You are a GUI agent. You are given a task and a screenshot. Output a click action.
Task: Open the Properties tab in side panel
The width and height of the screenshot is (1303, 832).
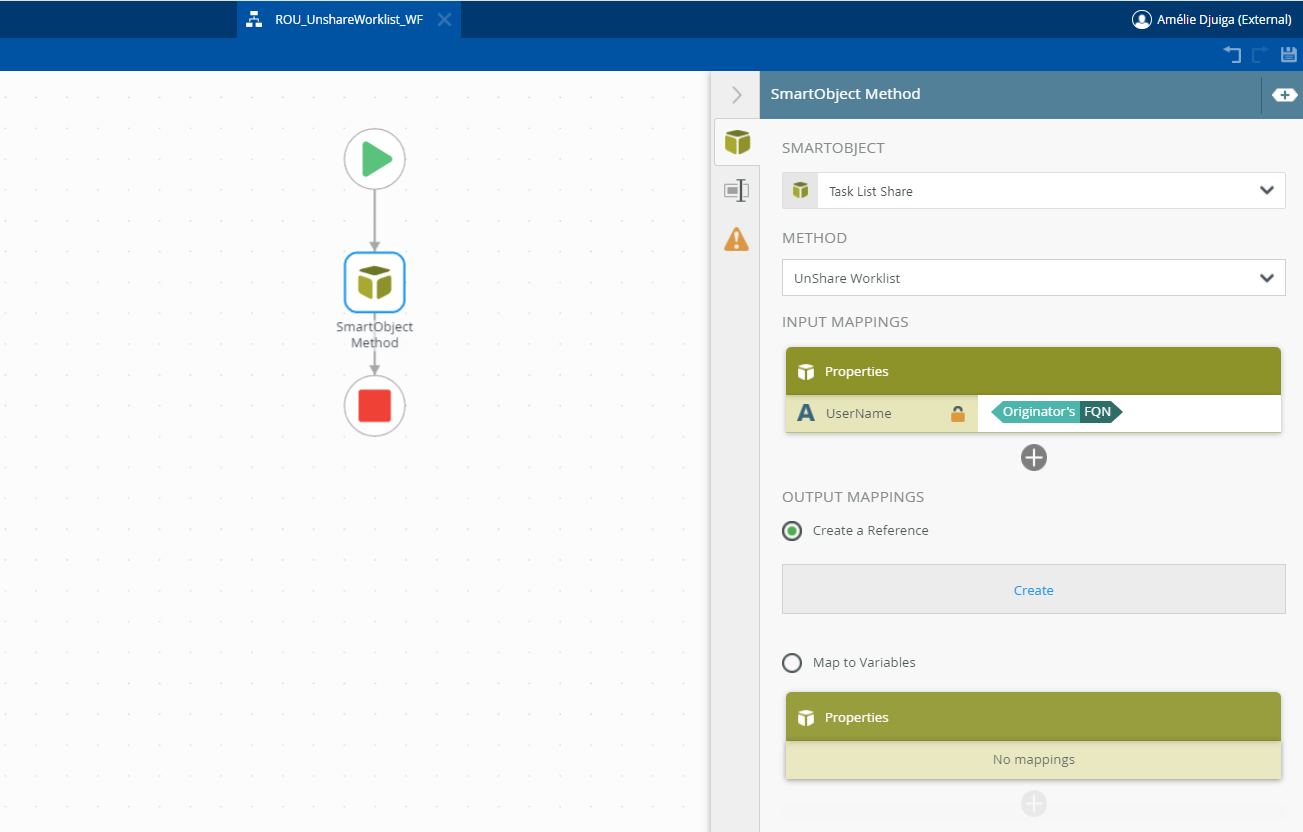coord(737,190)
